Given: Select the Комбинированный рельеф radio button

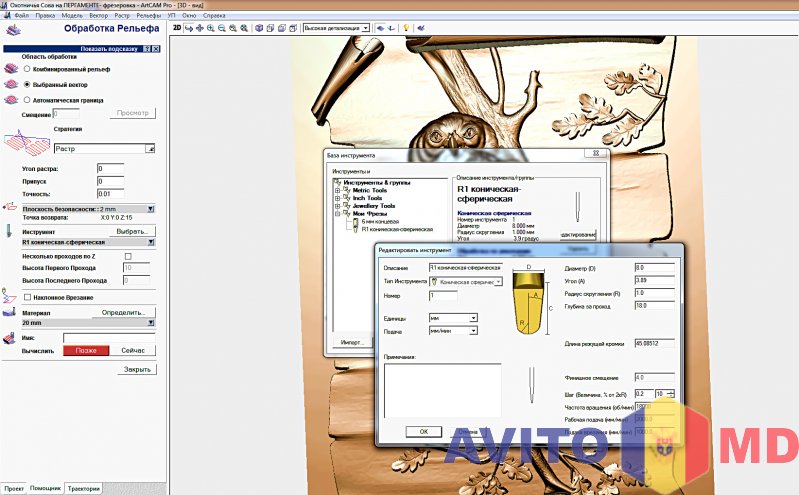Looking at the screenshot, I should pyautogui.click(x=27, y=69).
